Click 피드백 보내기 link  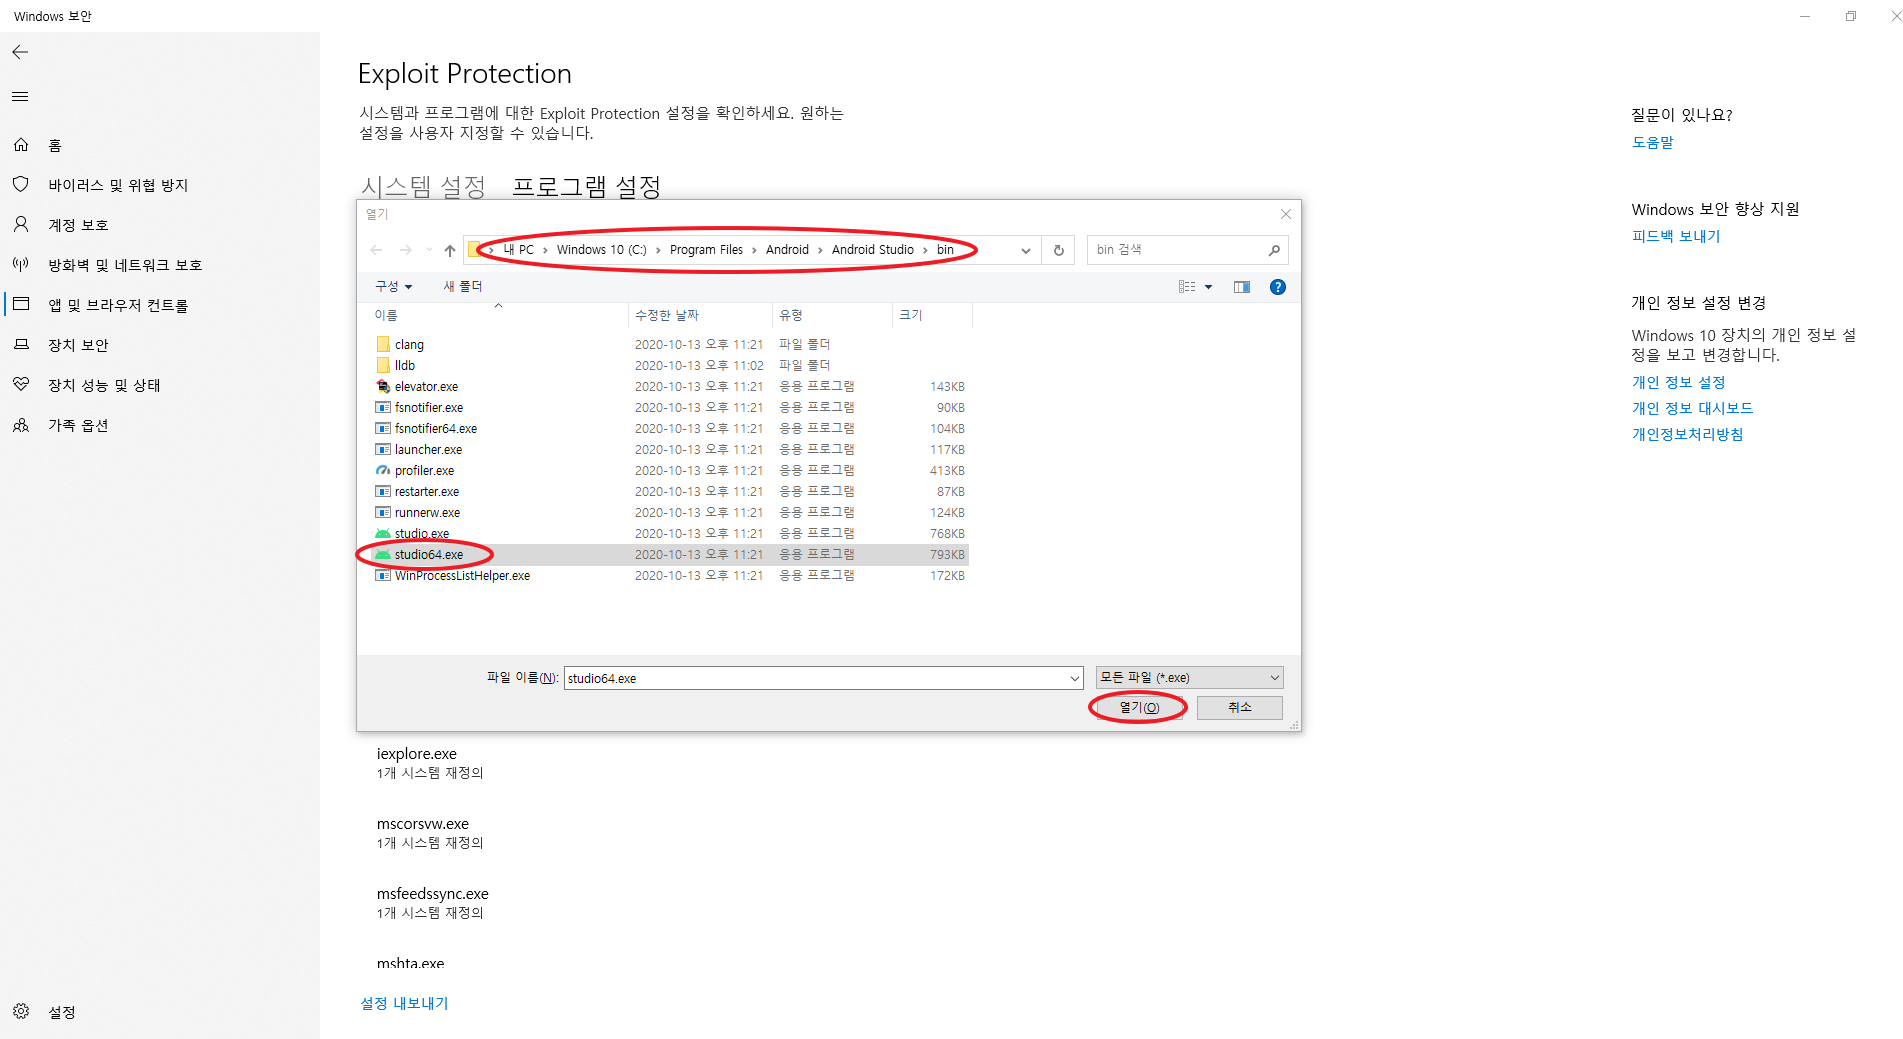tap(1676, 236)
